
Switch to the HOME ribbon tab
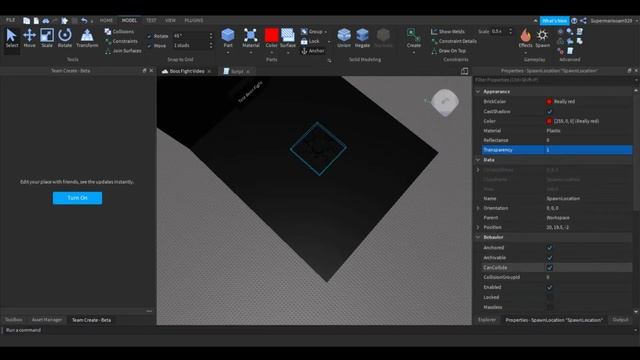click(106, 20)
